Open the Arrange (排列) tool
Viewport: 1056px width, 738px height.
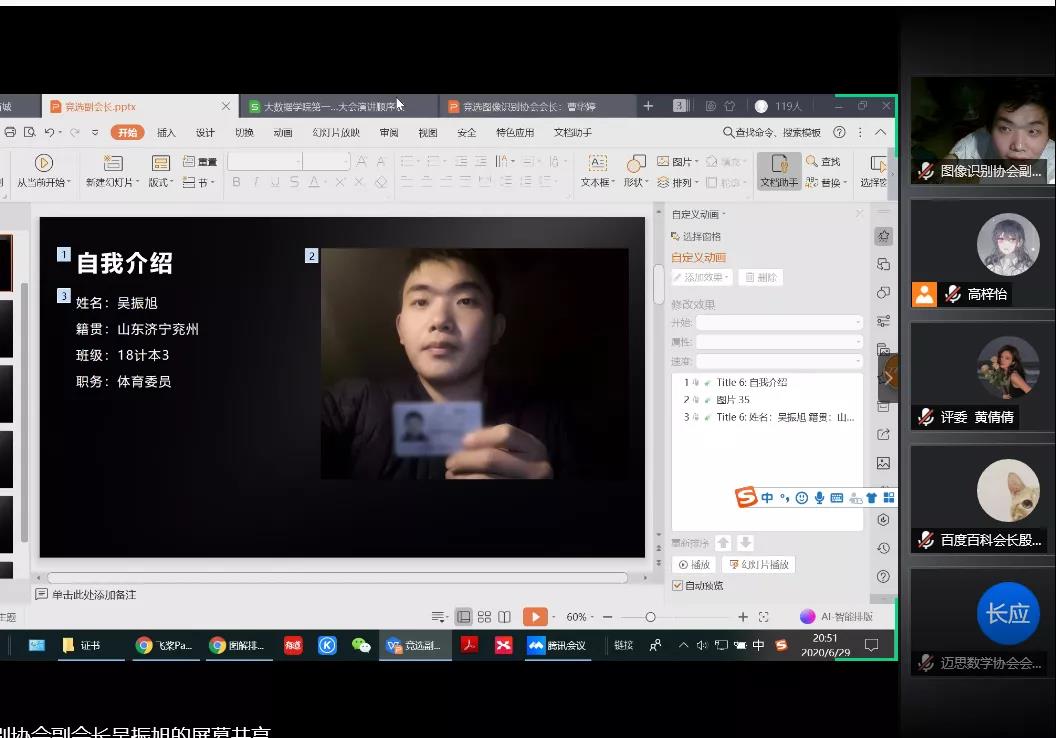coord(677,182)
